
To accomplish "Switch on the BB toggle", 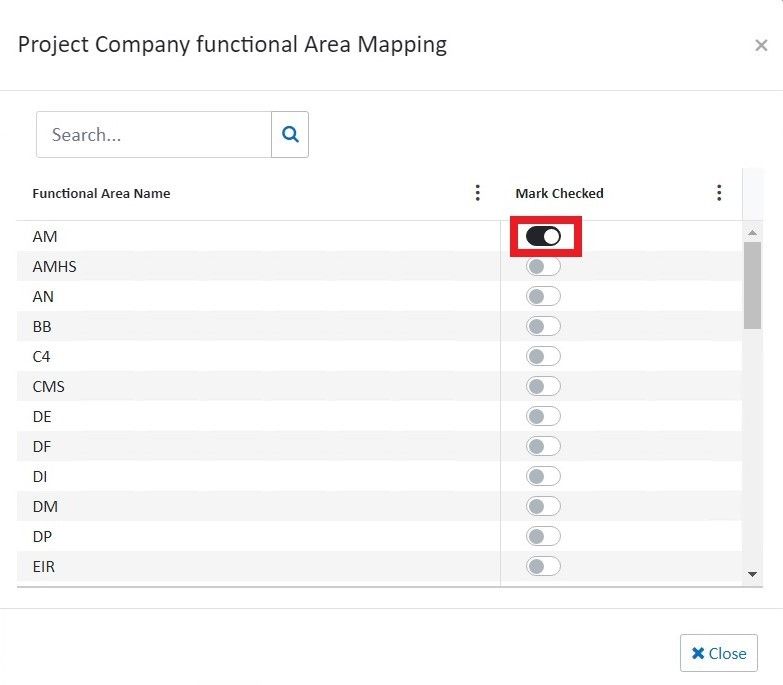I will pyautogui.click(x=544, y=327).
